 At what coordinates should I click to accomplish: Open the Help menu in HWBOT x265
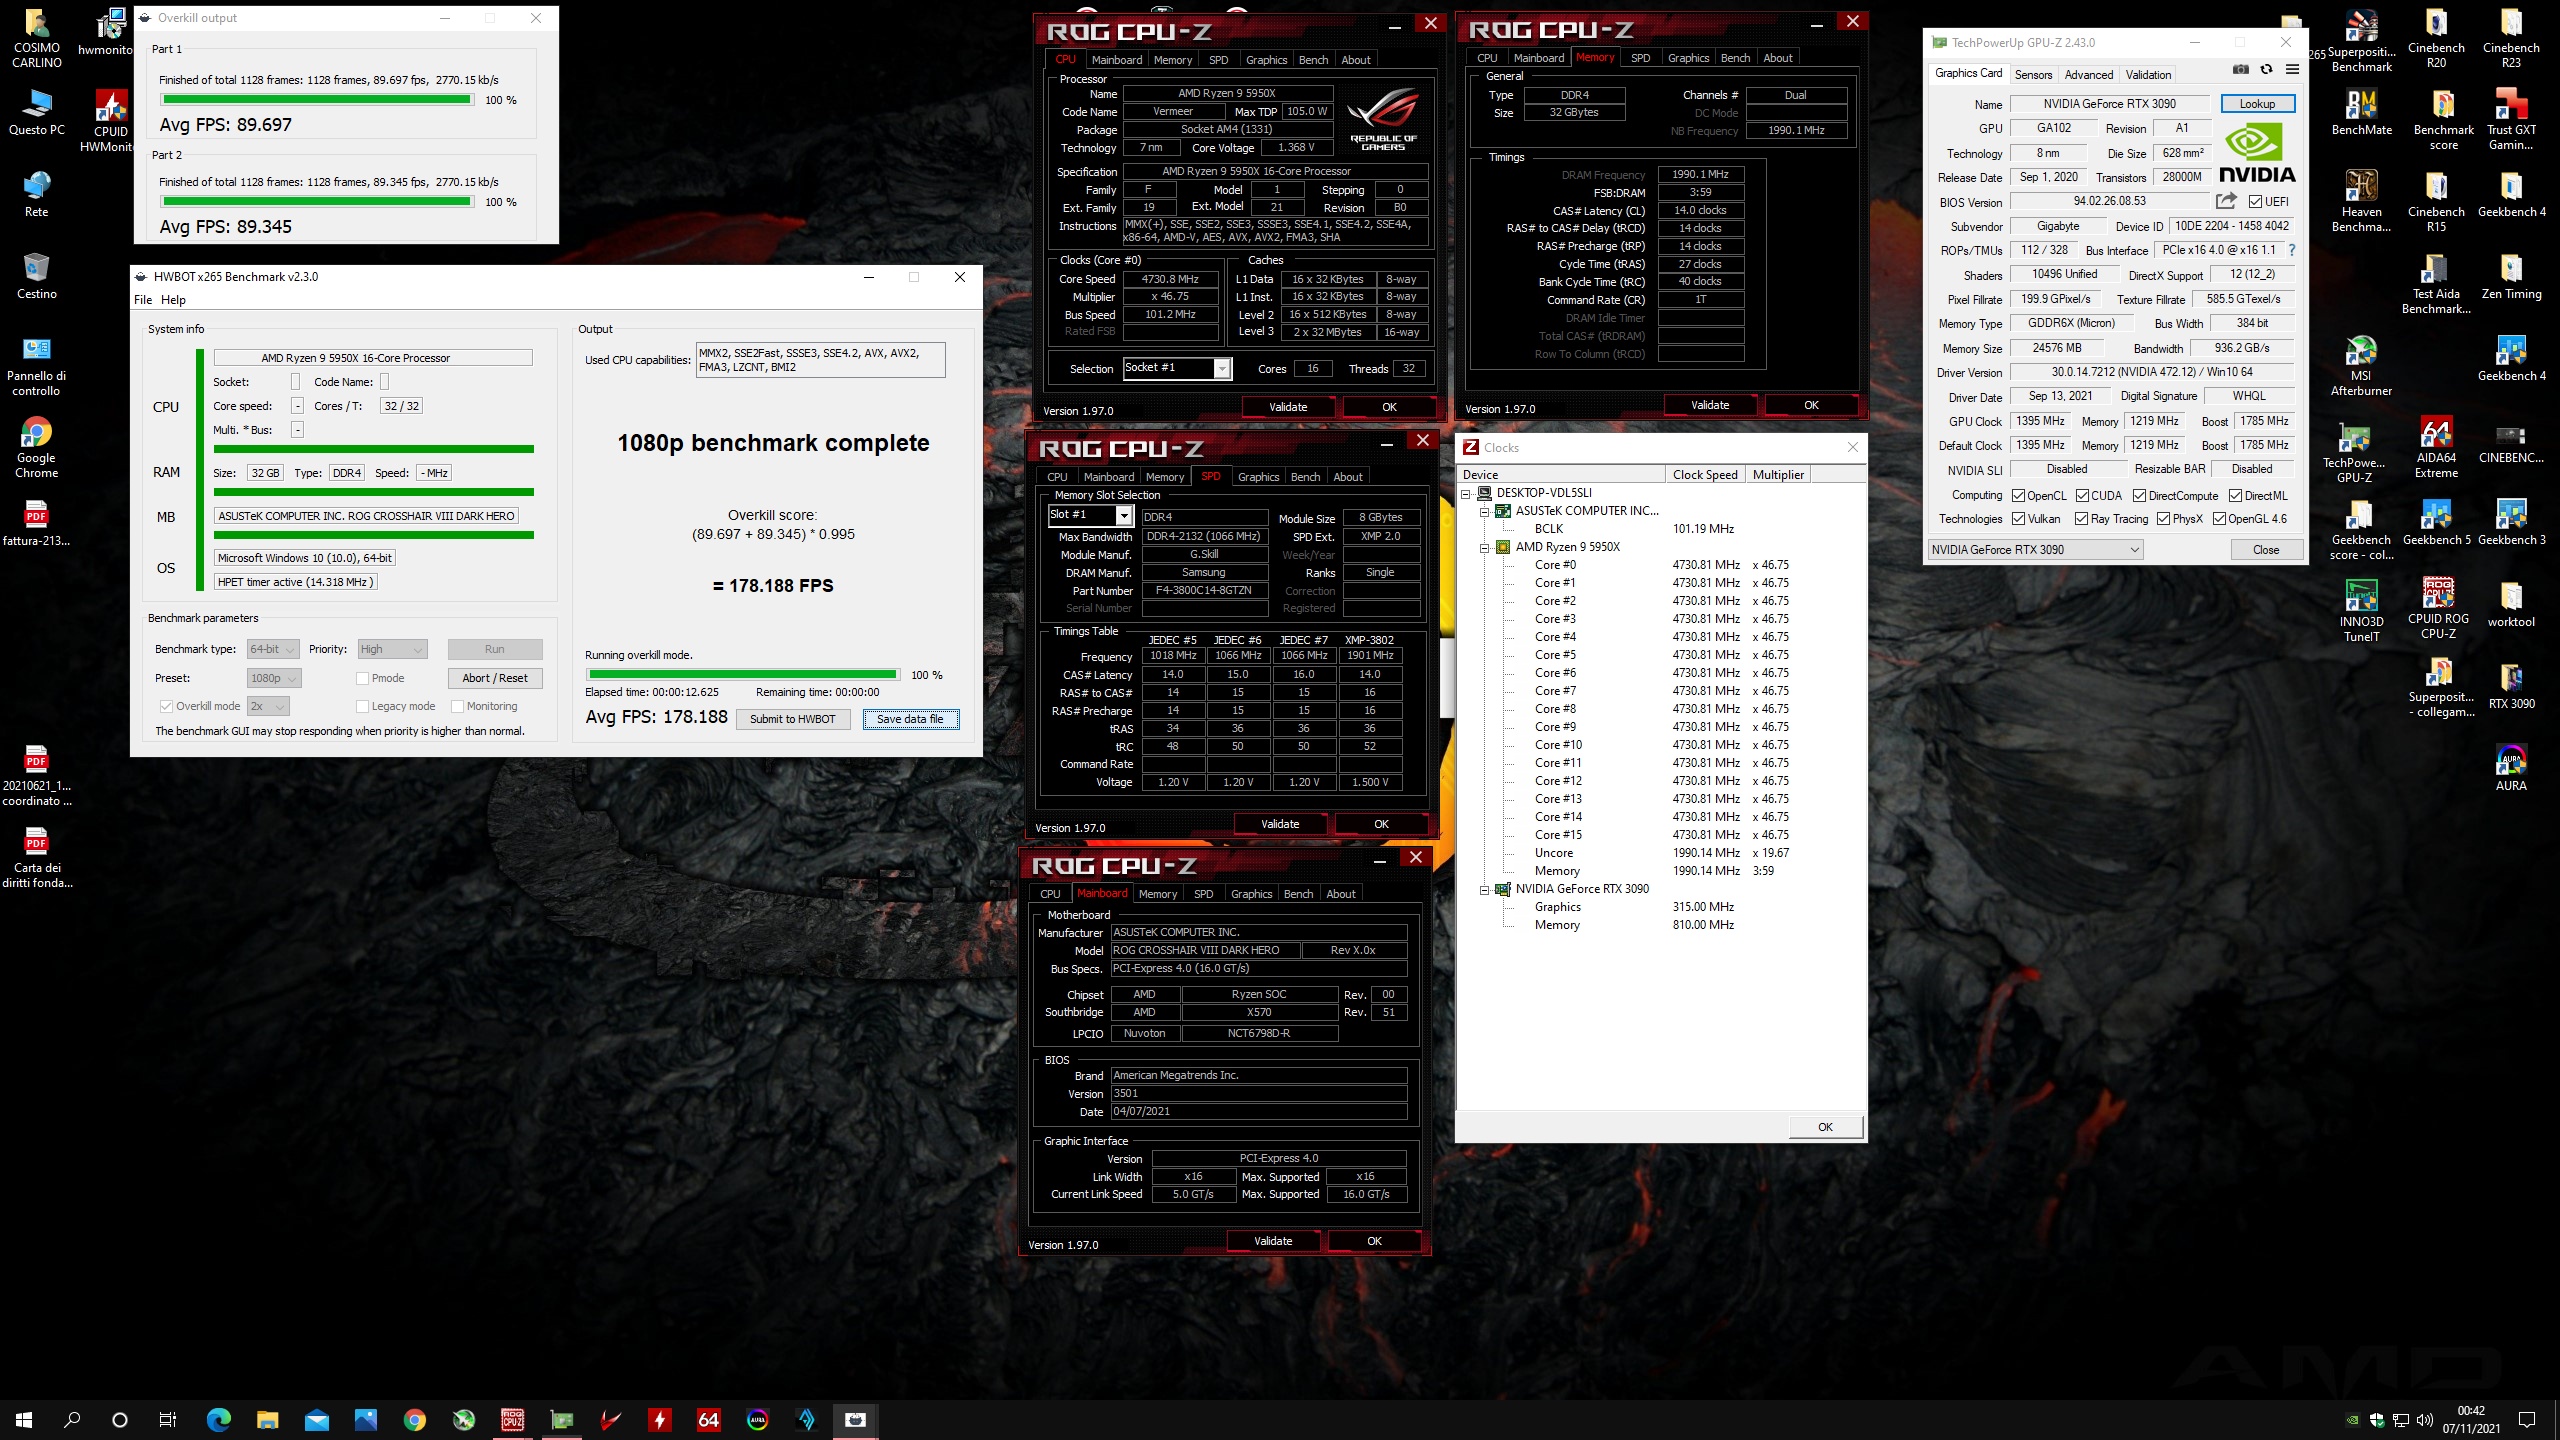coord(173,300)
